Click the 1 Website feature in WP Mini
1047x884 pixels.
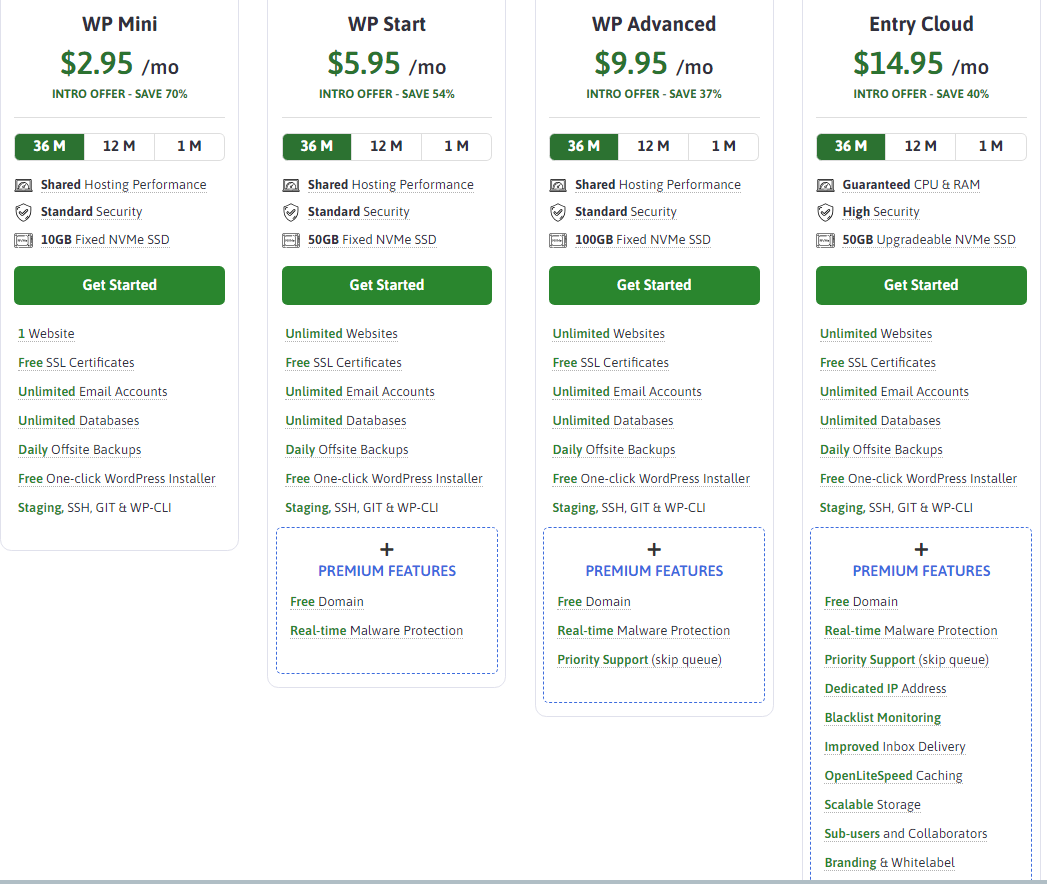click(x=46, y=334)
